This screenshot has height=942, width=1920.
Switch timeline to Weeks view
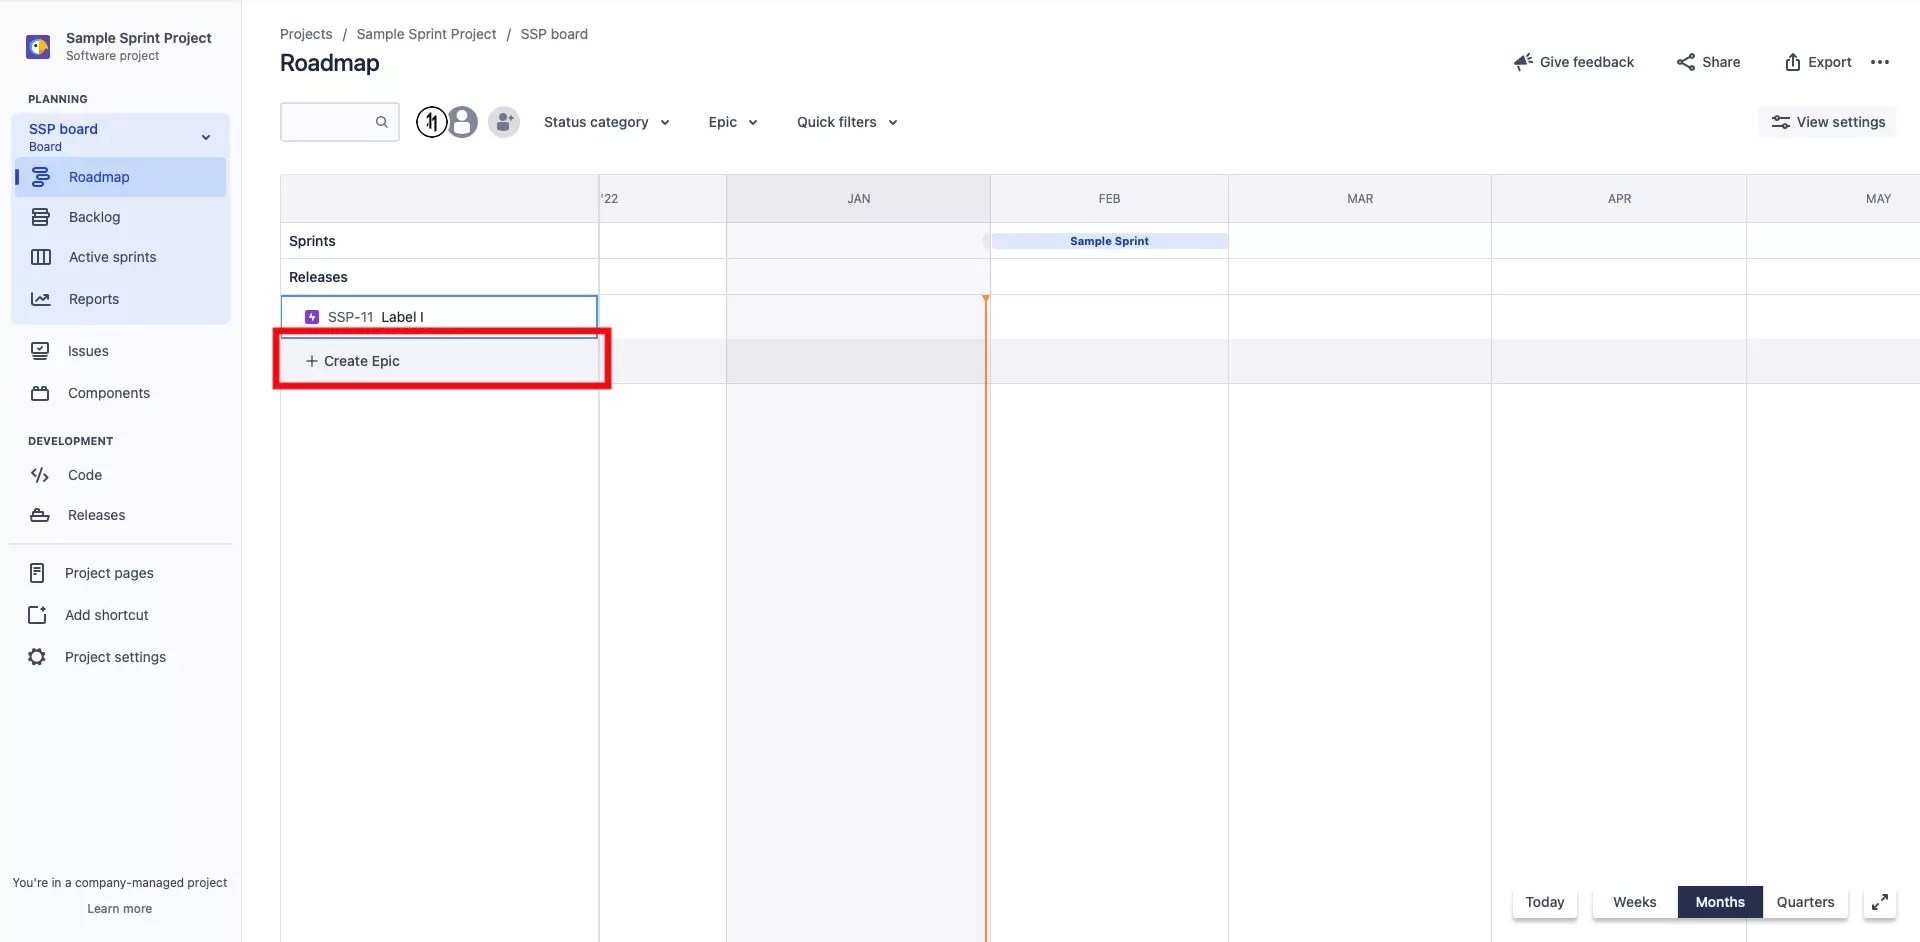tap(1634, 902)
